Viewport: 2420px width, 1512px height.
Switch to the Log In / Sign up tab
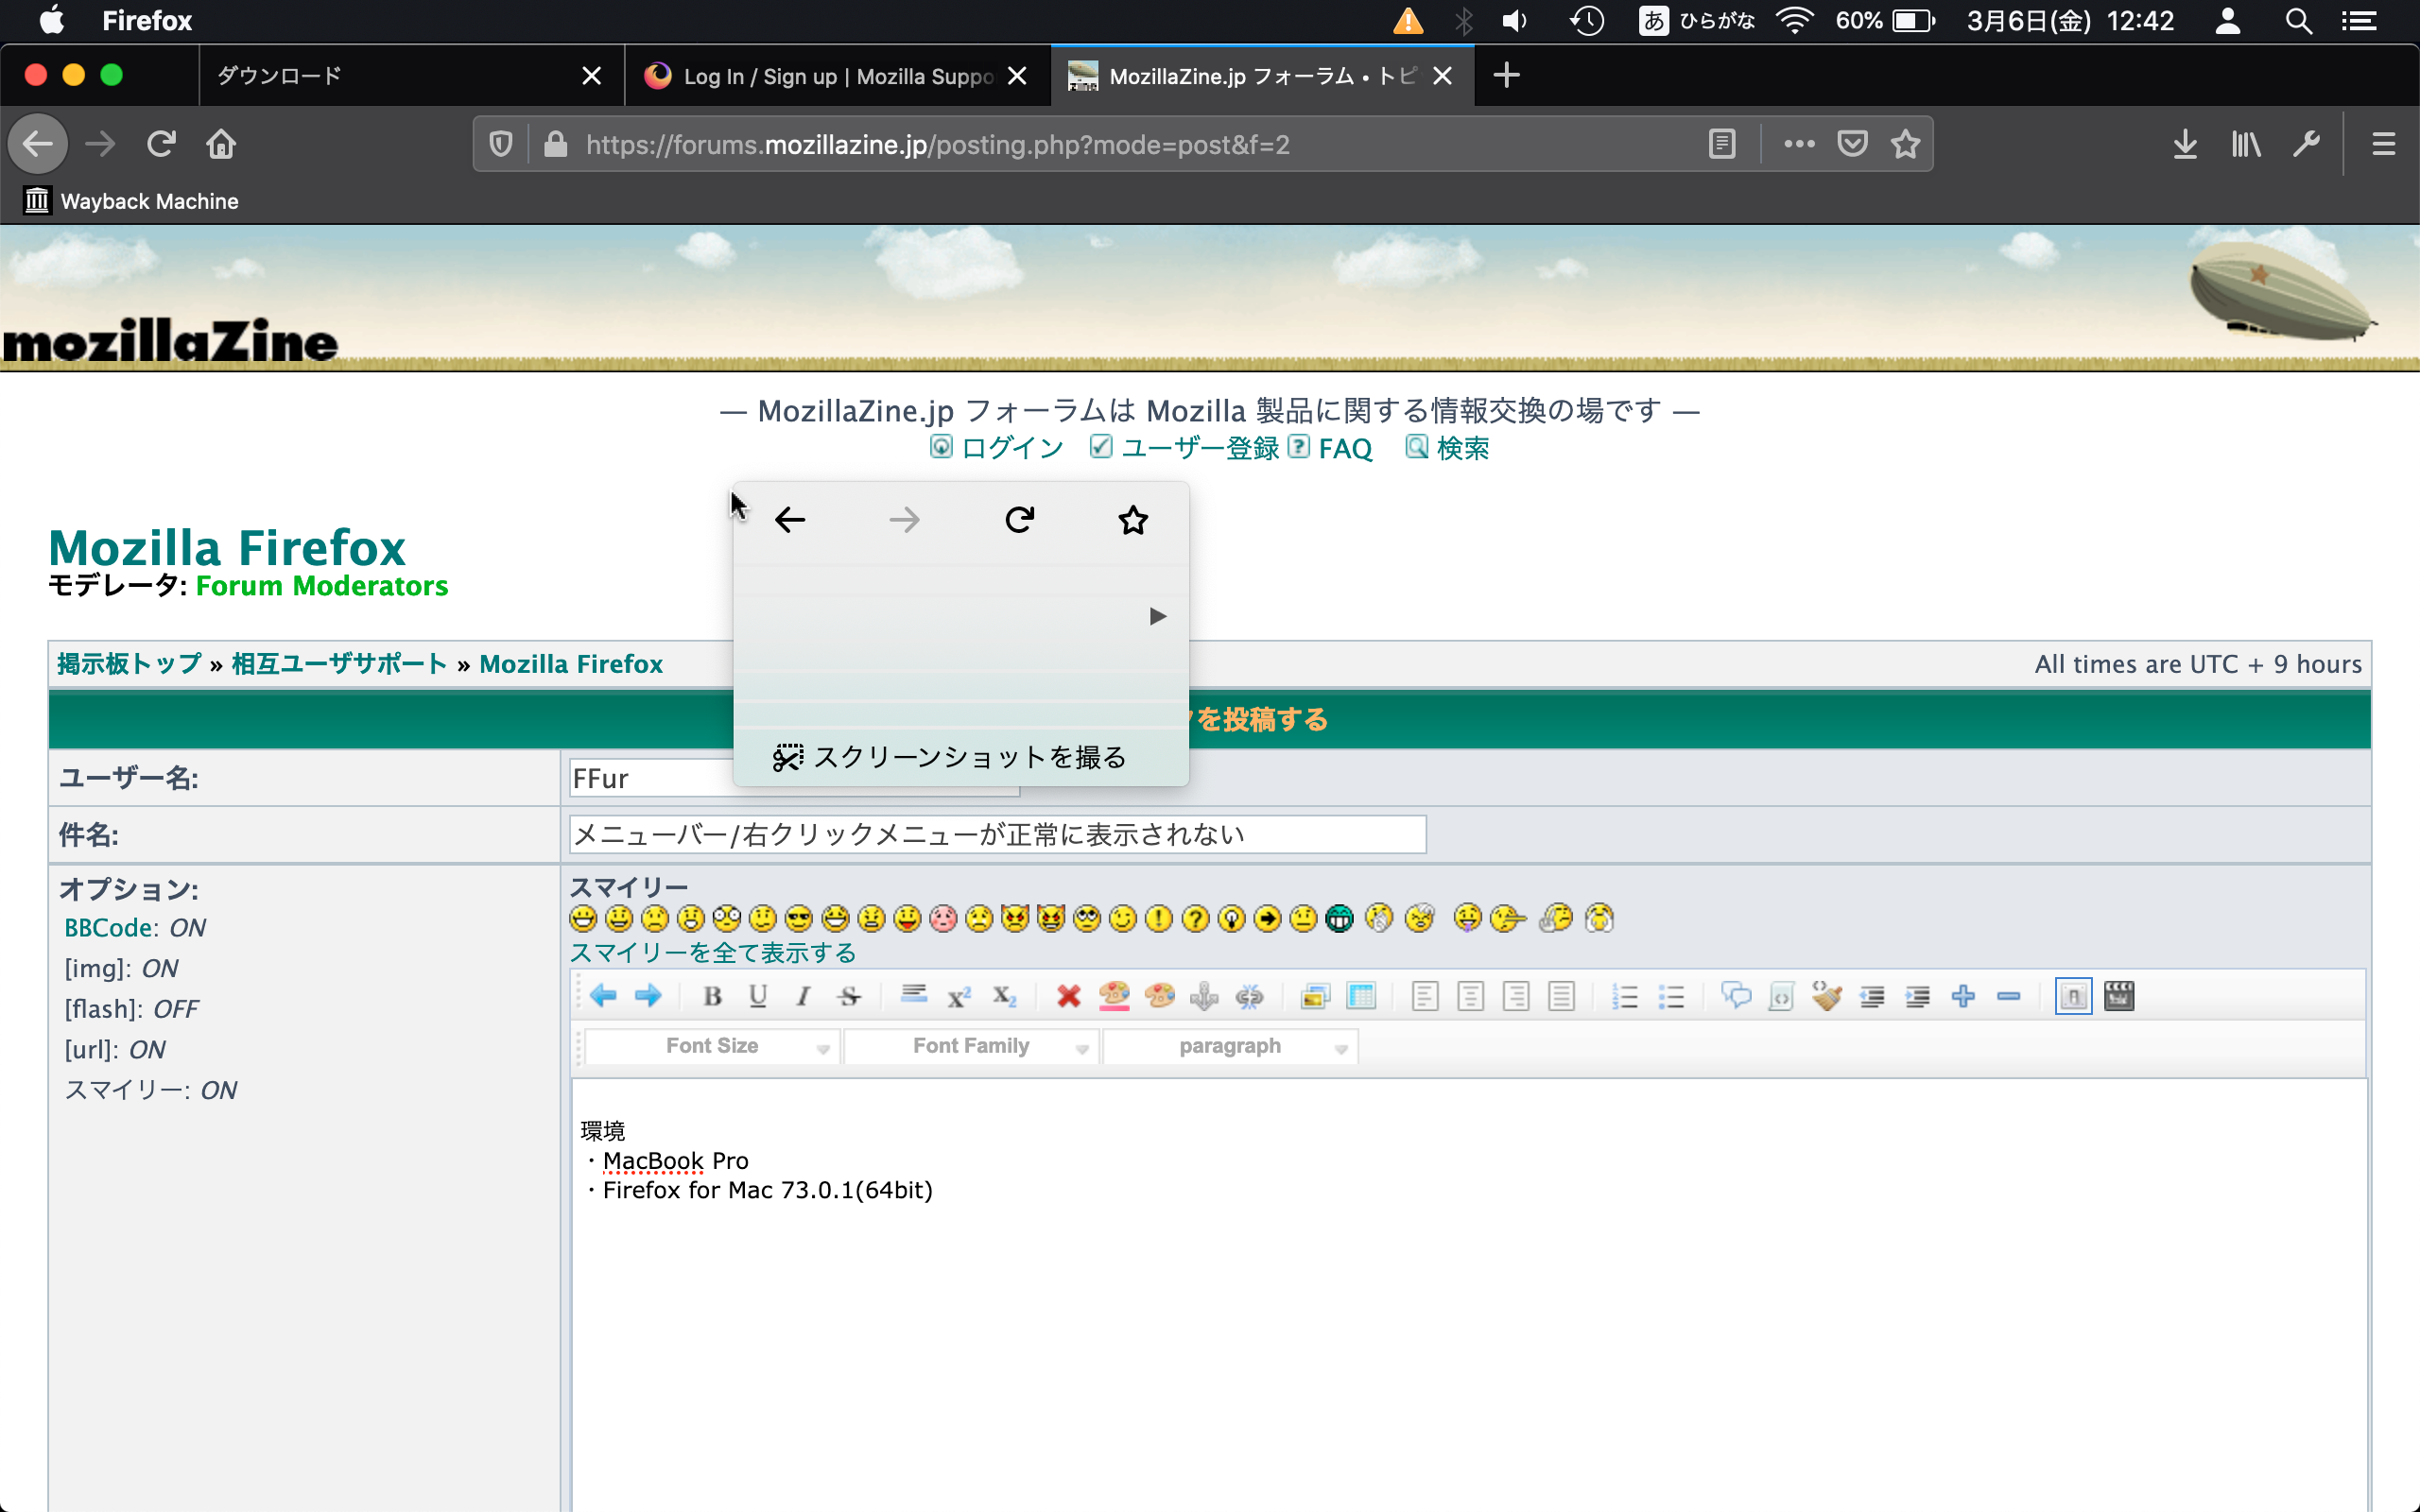tap(836, 76)
